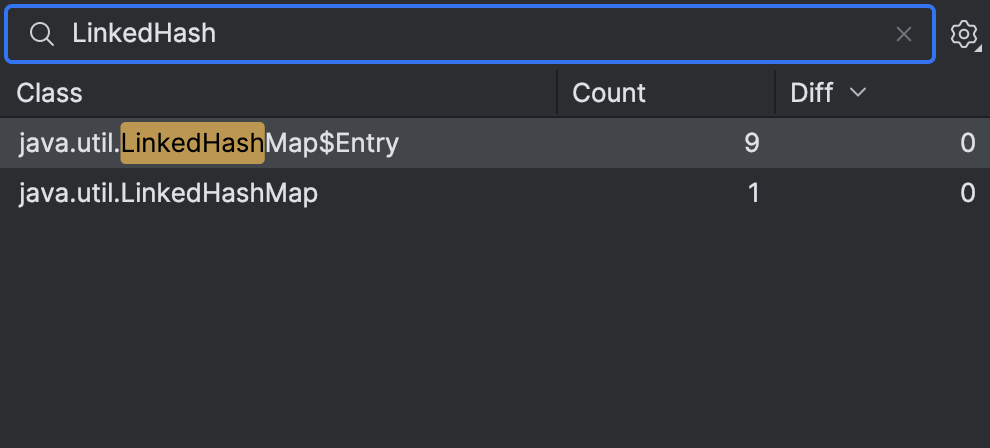Clear the LinkedHash search text
Image resolution: width=990 pixels, height=448 pixels.
pos(903,34)
